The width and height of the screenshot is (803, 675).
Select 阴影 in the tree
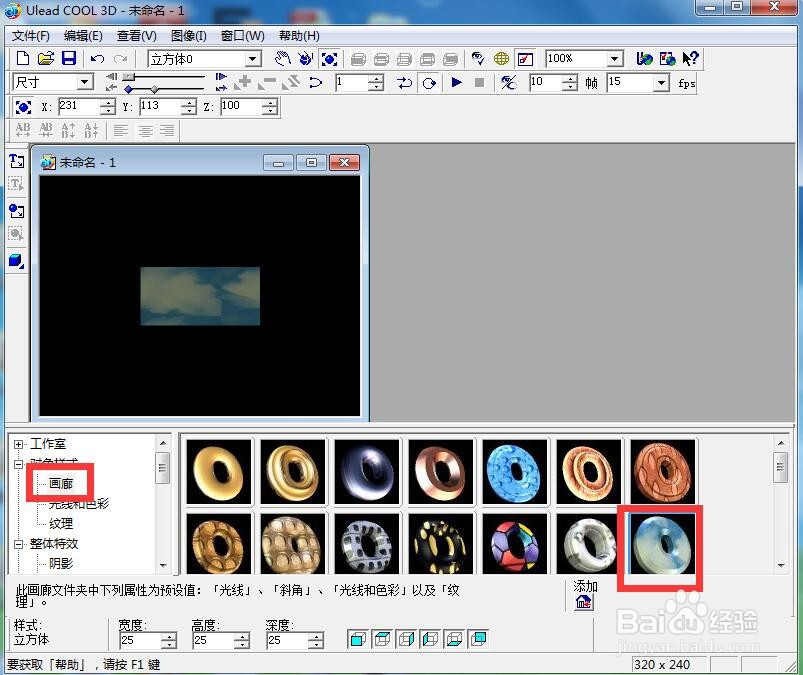click(61, 563)
